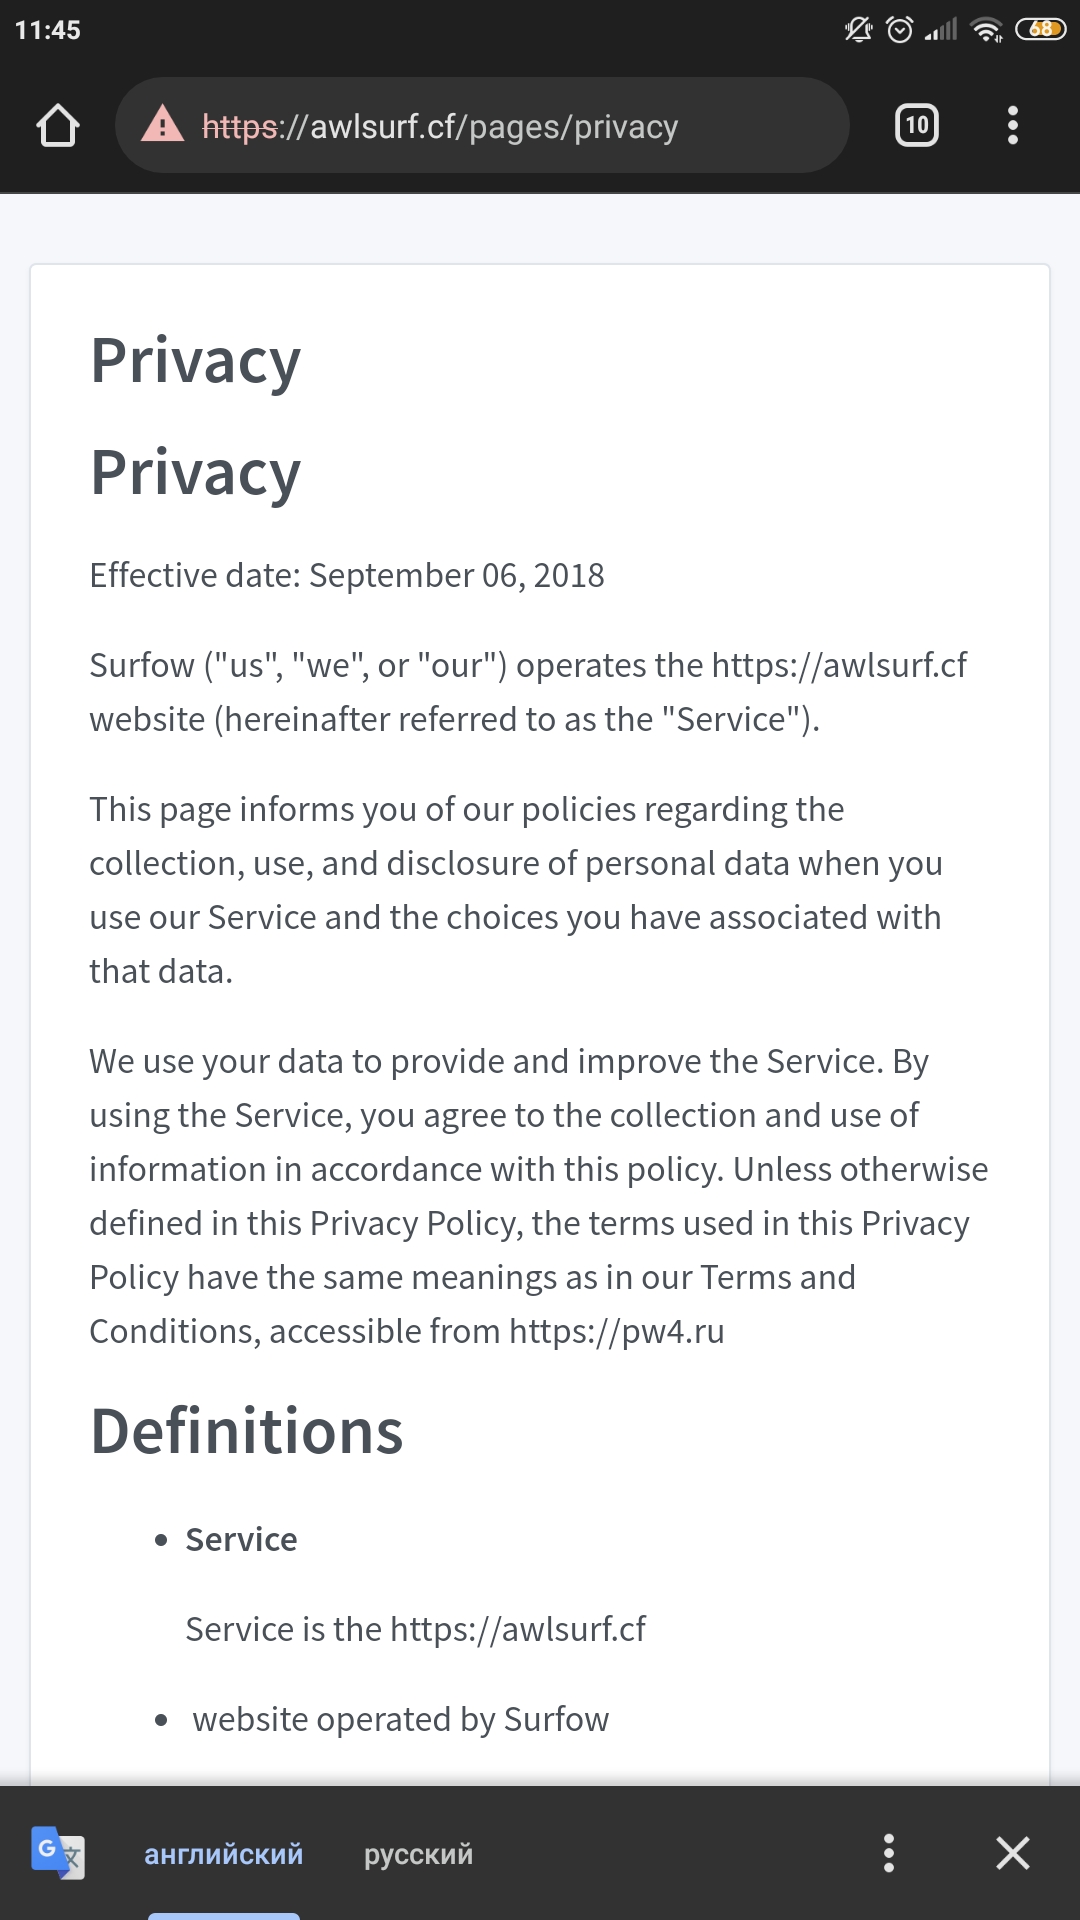Viewport: 1080px width, 1920px height.
Task: Tap the Effective date line
Action: click(x=347, y=576)
